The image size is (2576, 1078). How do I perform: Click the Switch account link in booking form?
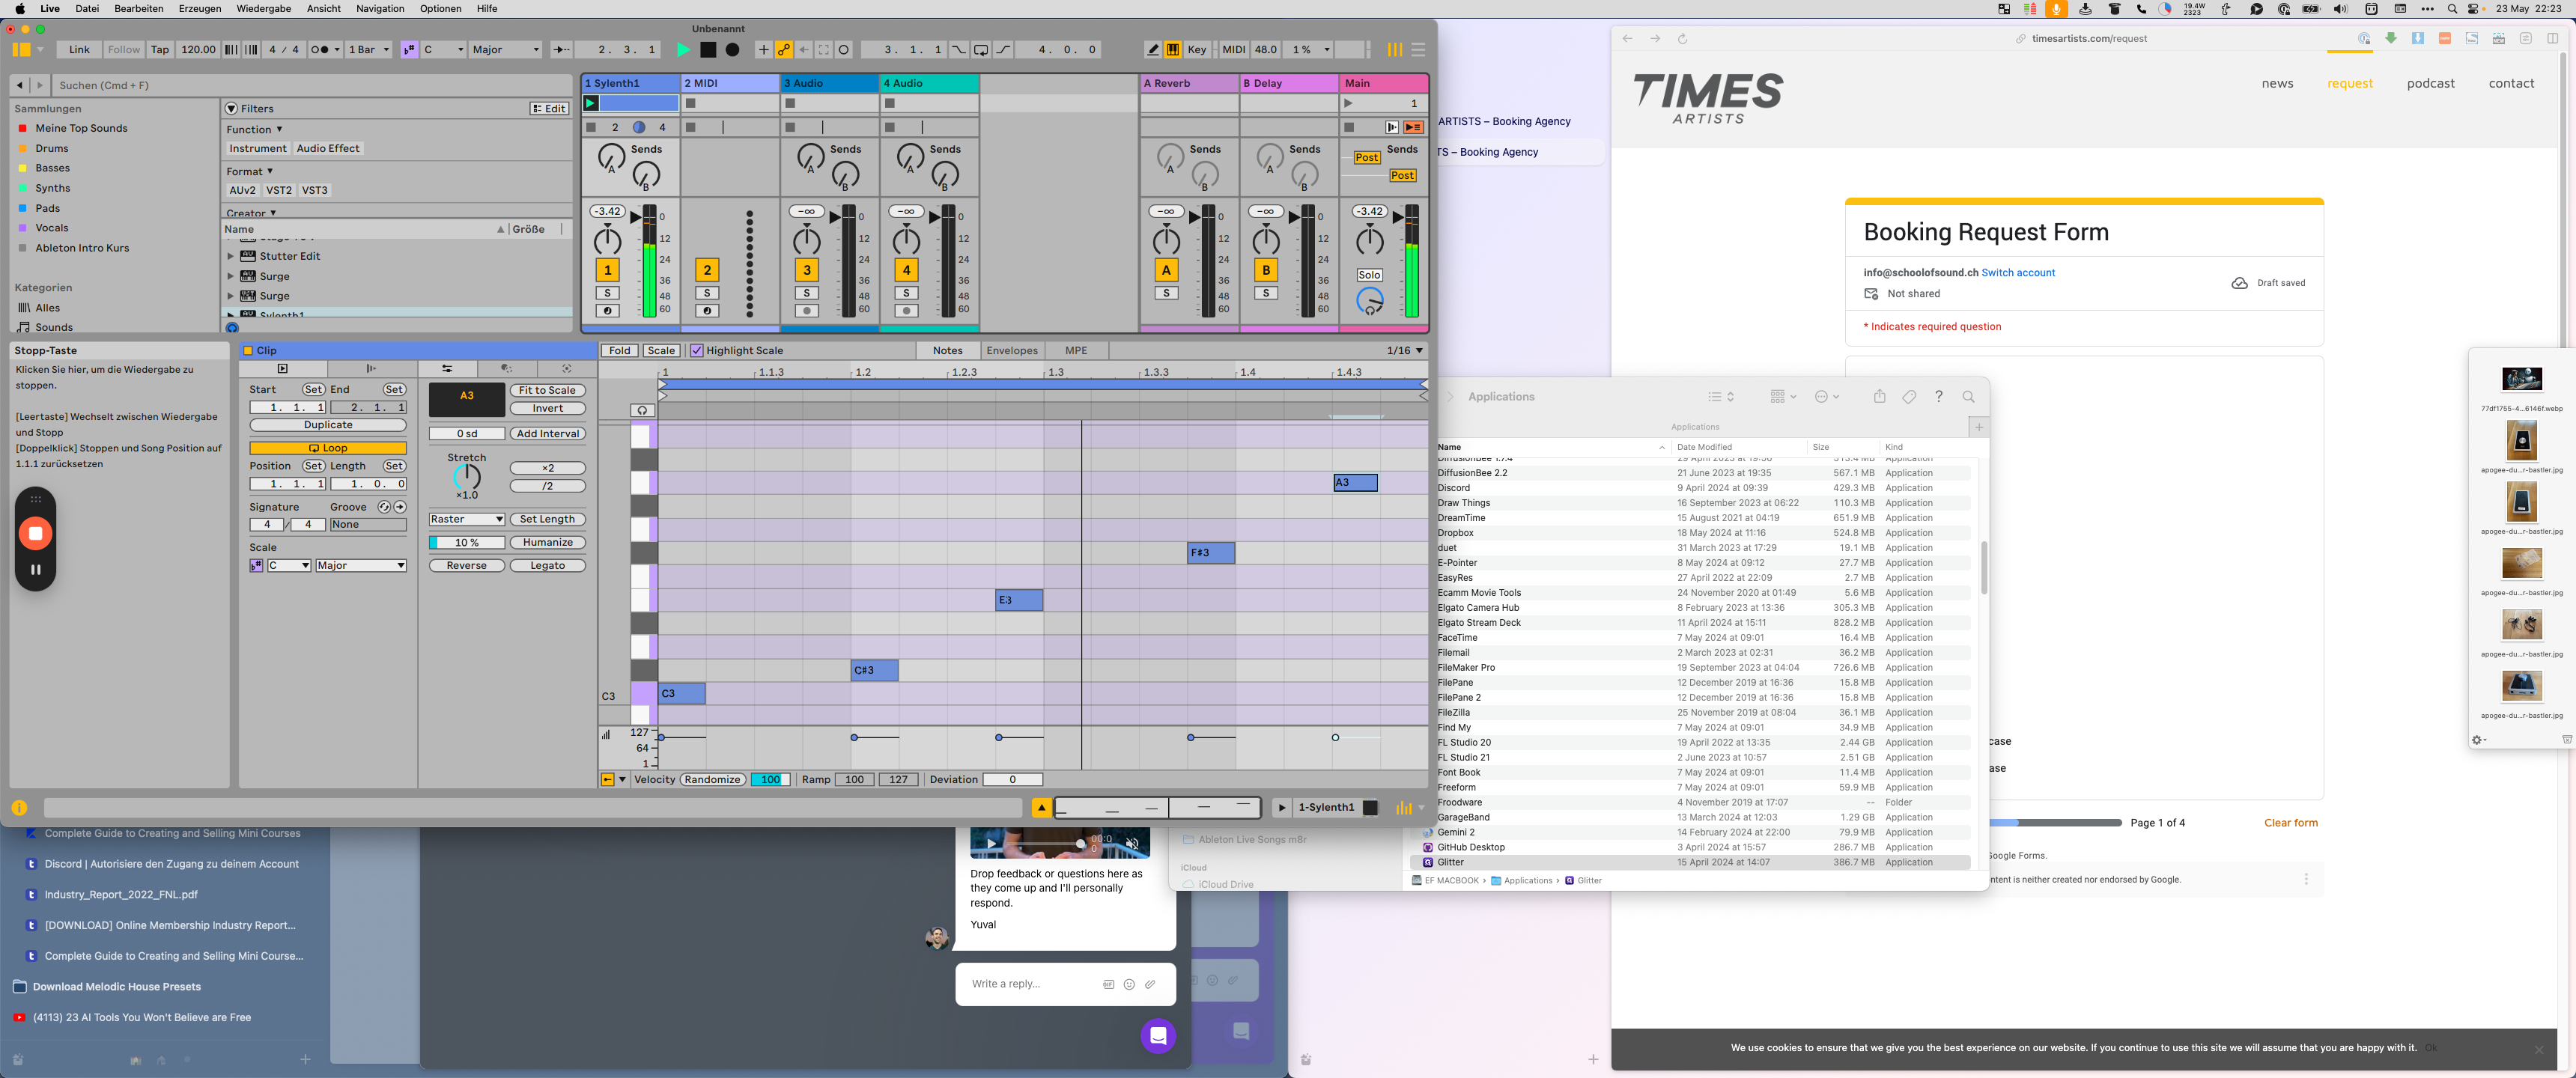[x=2018, y=272]
